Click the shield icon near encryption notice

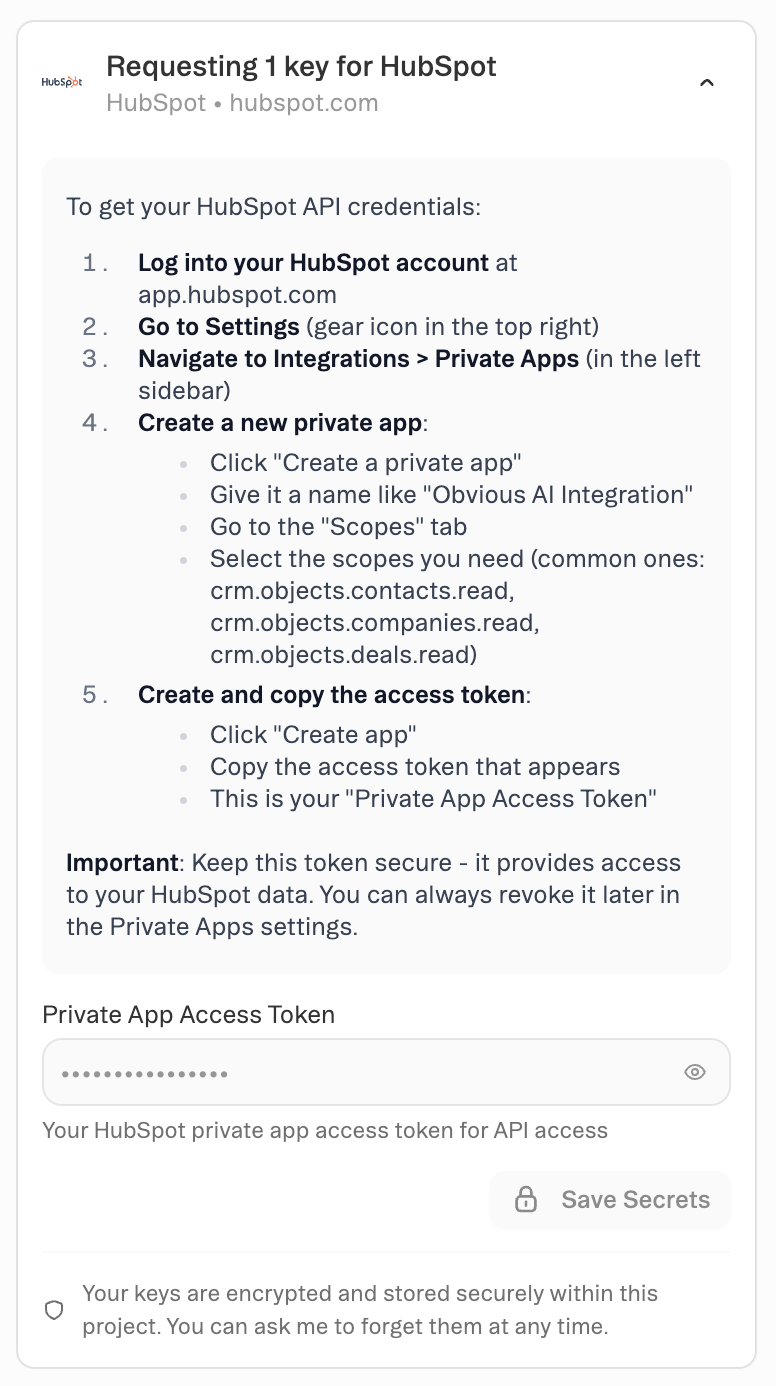click(56, 1310)
